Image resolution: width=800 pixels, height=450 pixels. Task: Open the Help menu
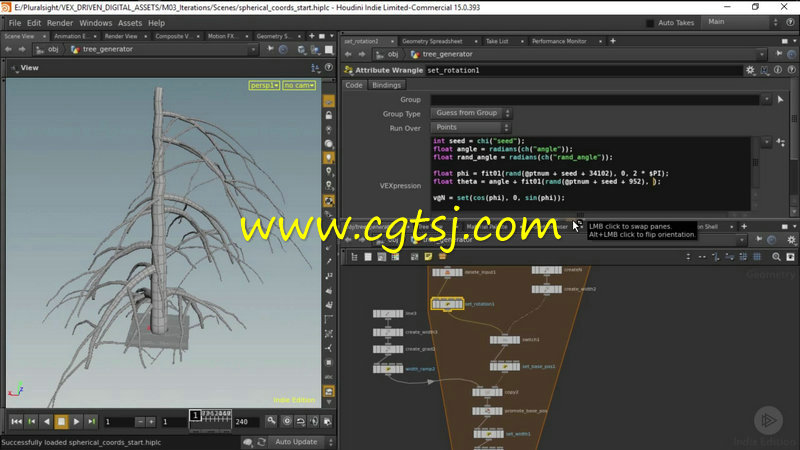156,23
